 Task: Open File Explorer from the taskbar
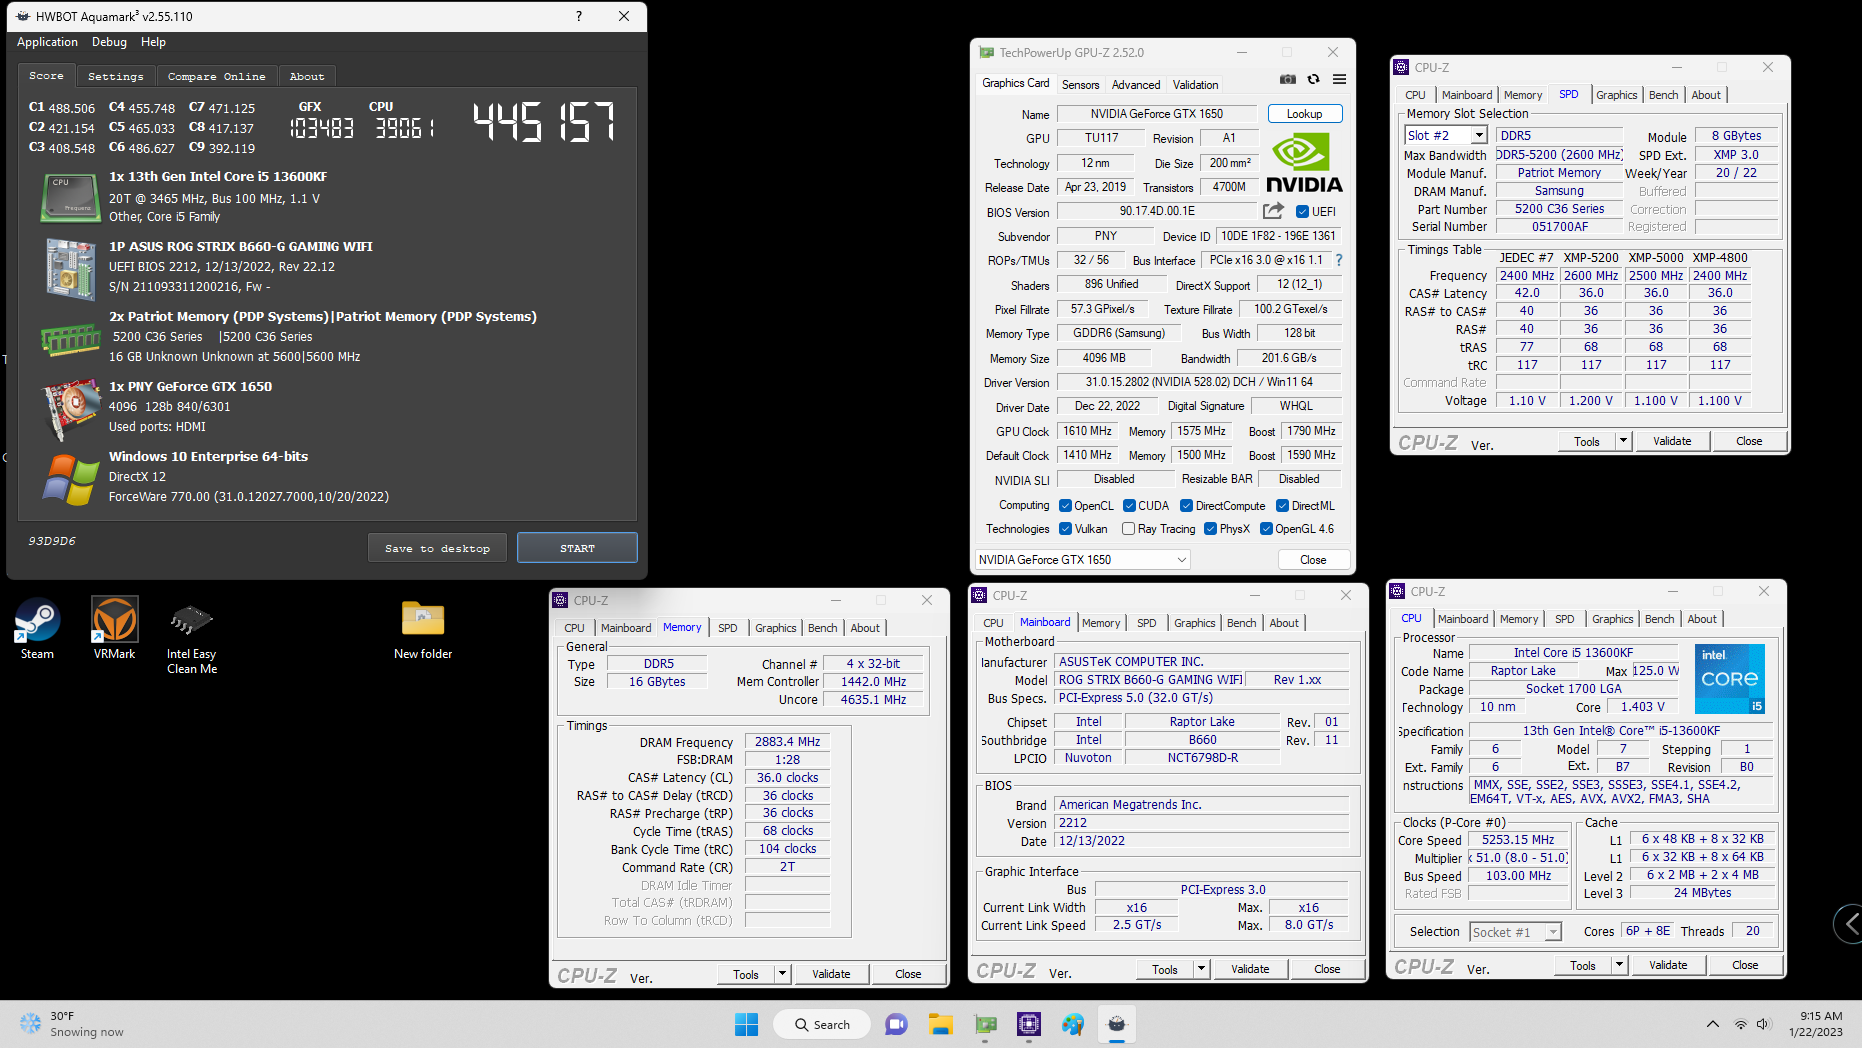(940, 1024)
